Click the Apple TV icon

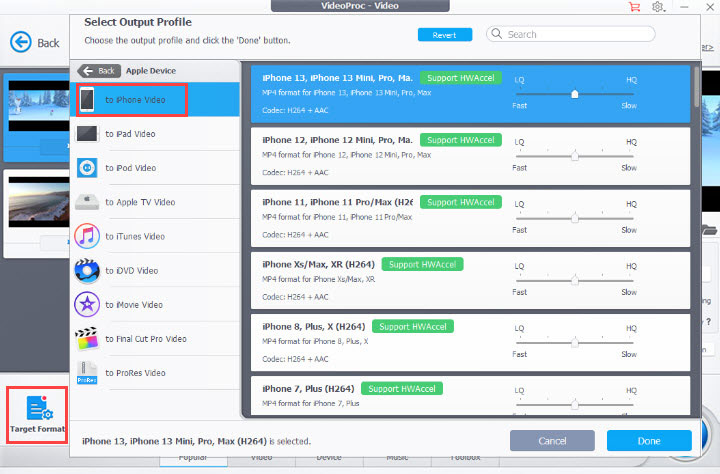[87, 202]
